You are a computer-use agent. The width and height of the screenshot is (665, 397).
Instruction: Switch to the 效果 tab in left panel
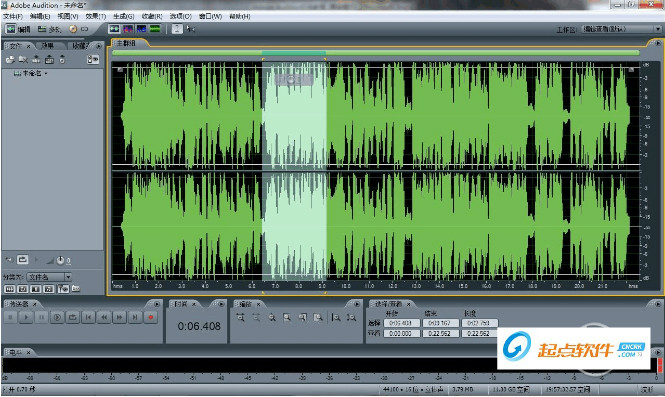[48, 45]
